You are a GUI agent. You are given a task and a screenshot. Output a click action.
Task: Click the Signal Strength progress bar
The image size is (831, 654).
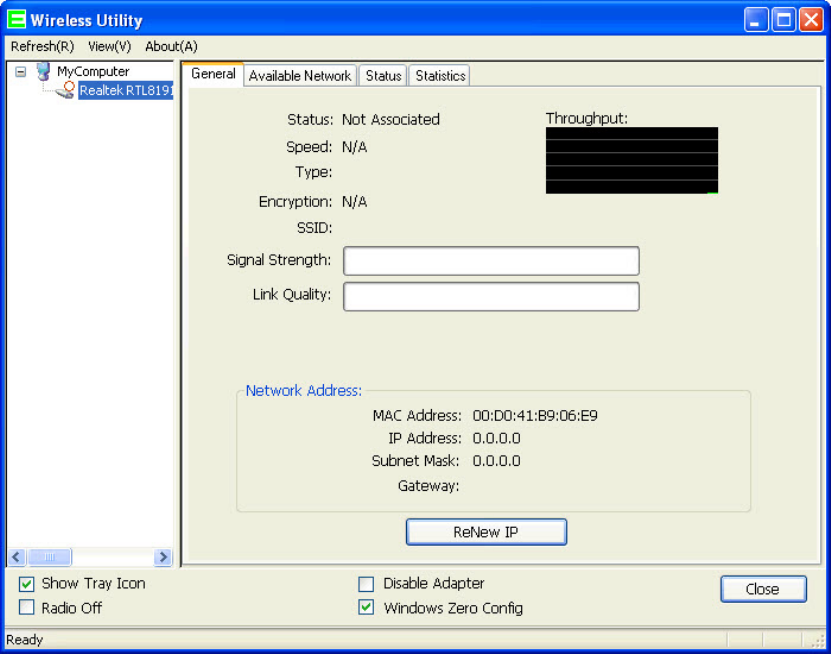(x=491, y=261)
